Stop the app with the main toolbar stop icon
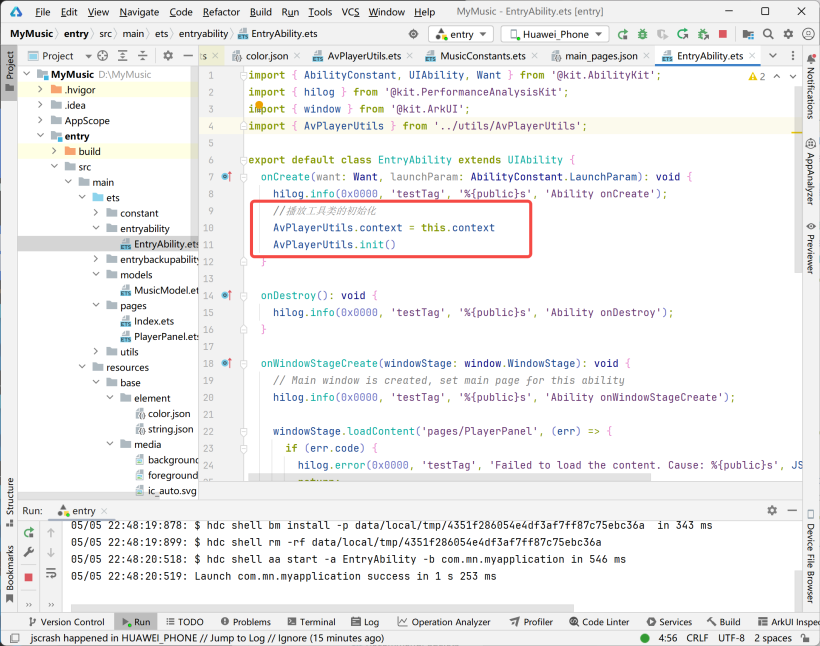 (723, 34)
